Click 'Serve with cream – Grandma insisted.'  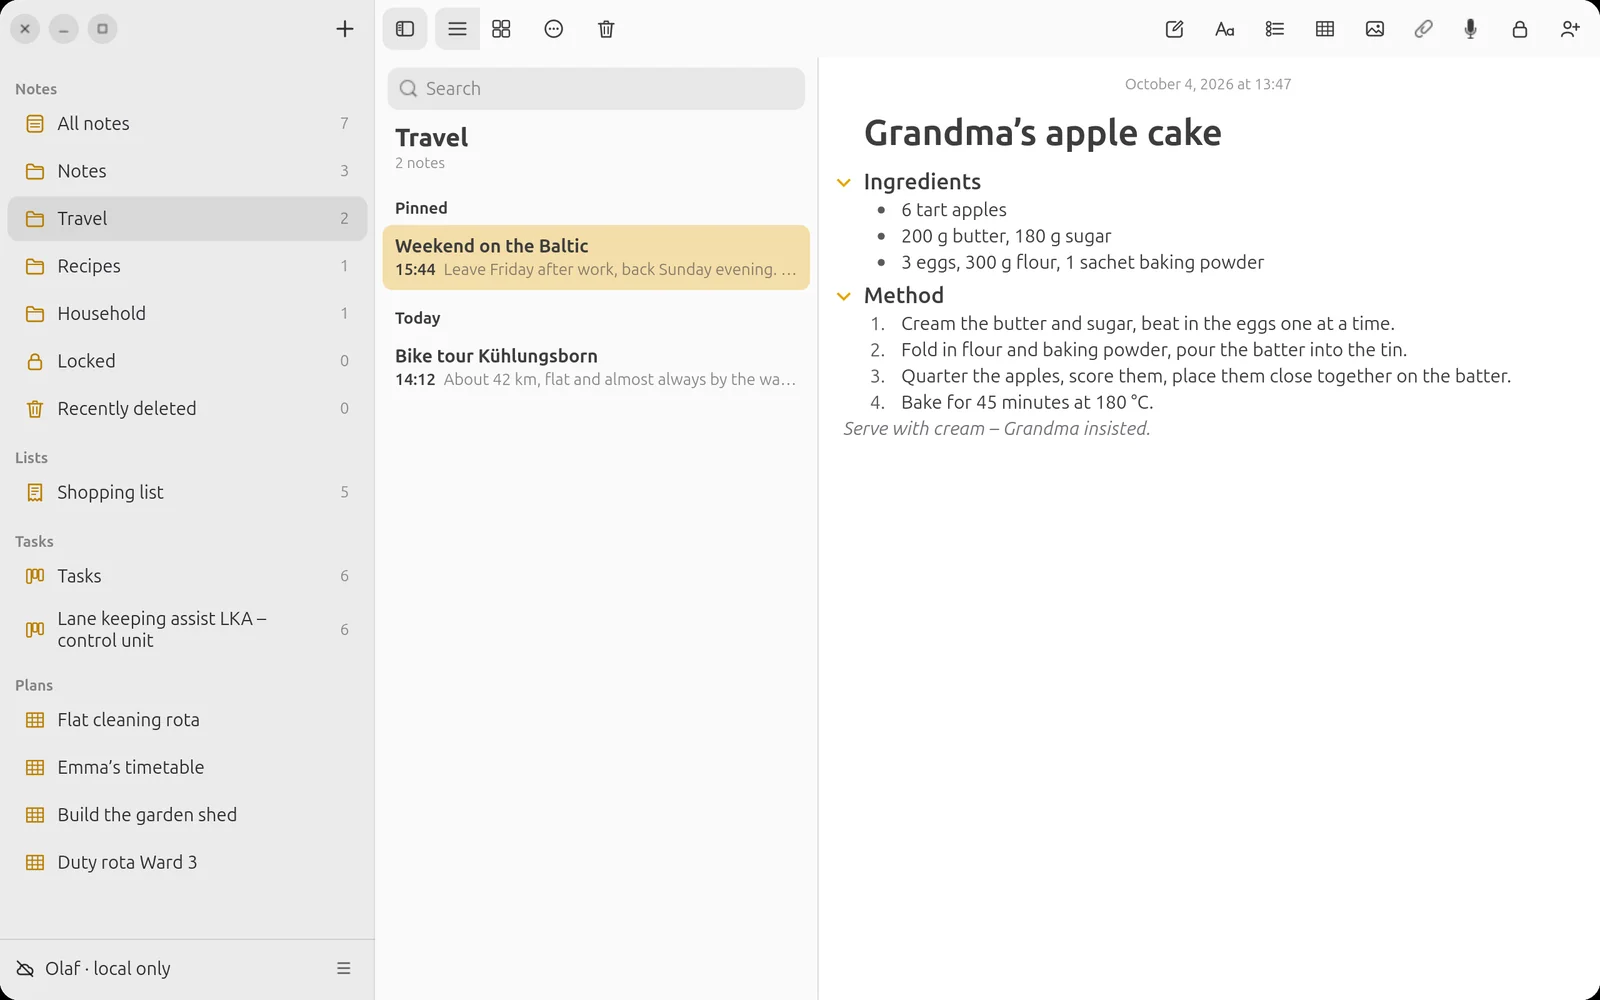997,429
